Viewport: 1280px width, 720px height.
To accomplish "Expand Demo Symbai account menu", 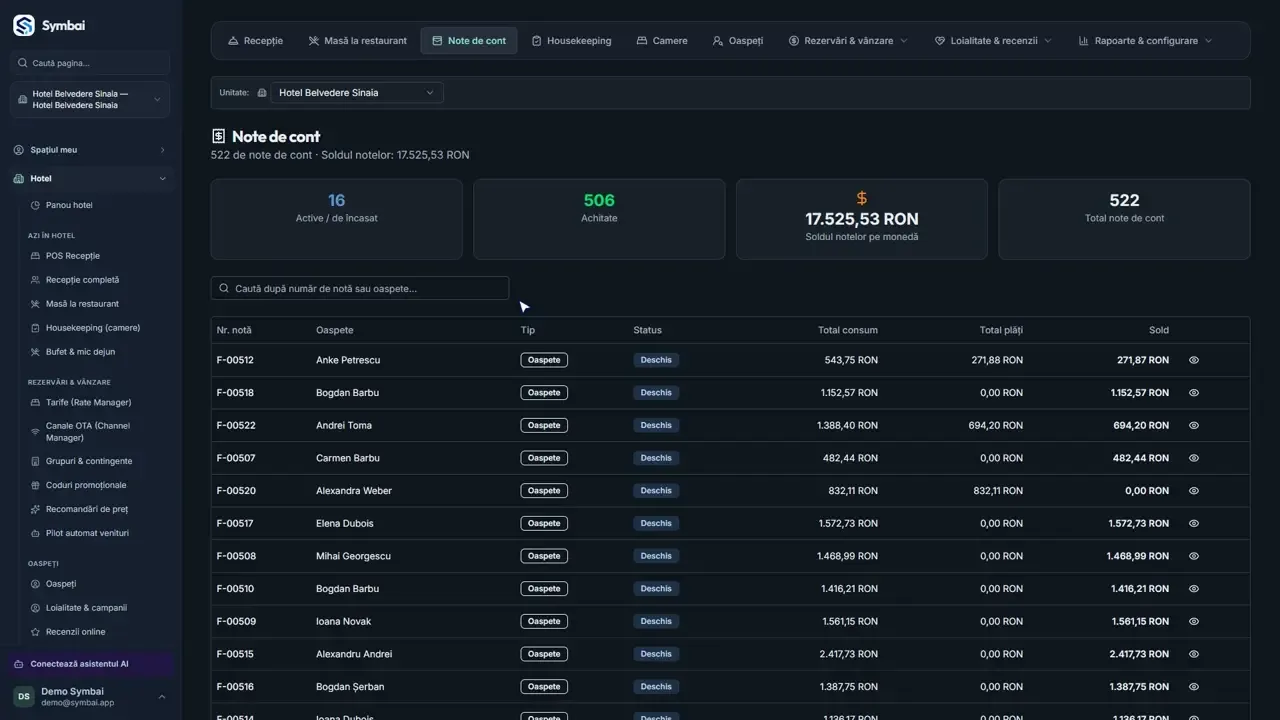I will [x=90, y=696].
